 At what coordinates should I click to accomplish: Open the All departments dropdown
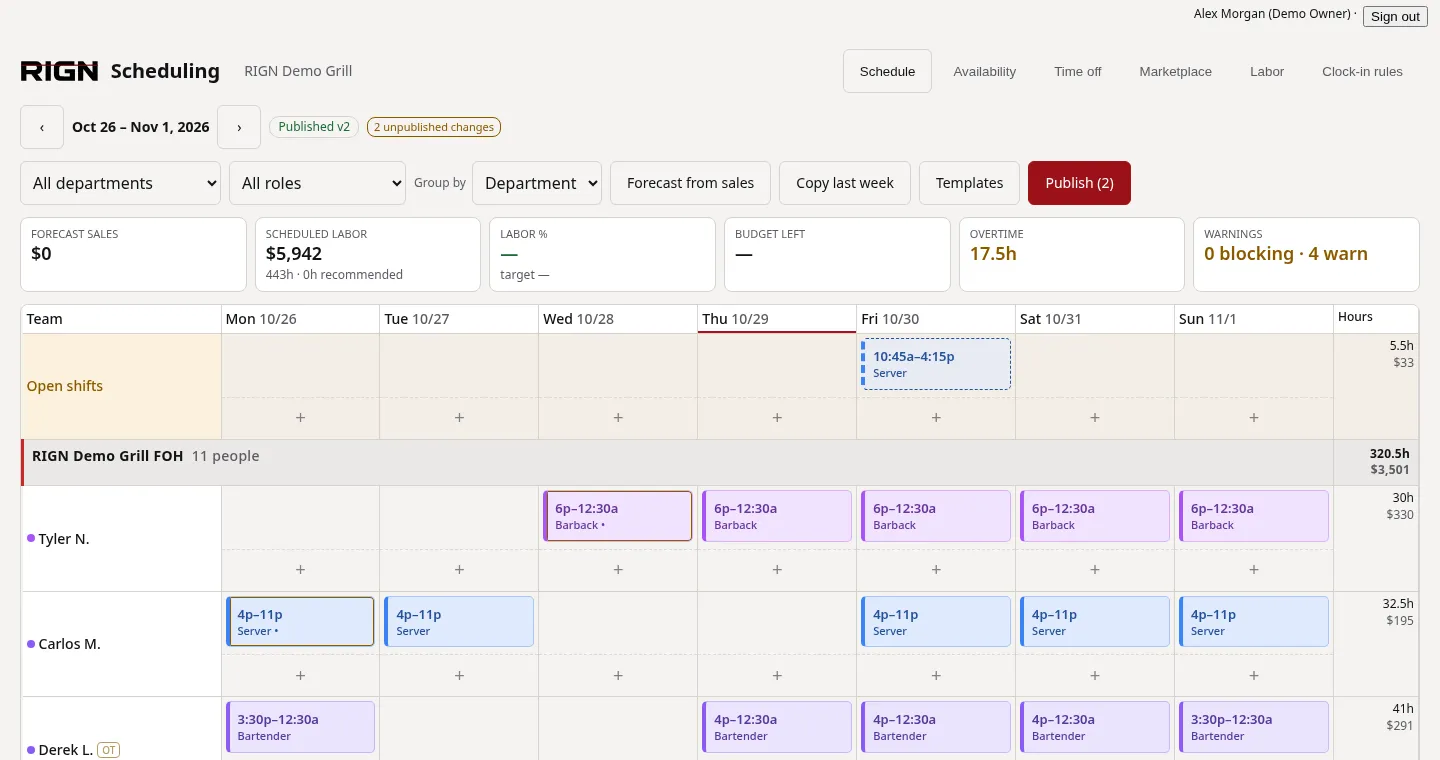click(x=121, y=183)
